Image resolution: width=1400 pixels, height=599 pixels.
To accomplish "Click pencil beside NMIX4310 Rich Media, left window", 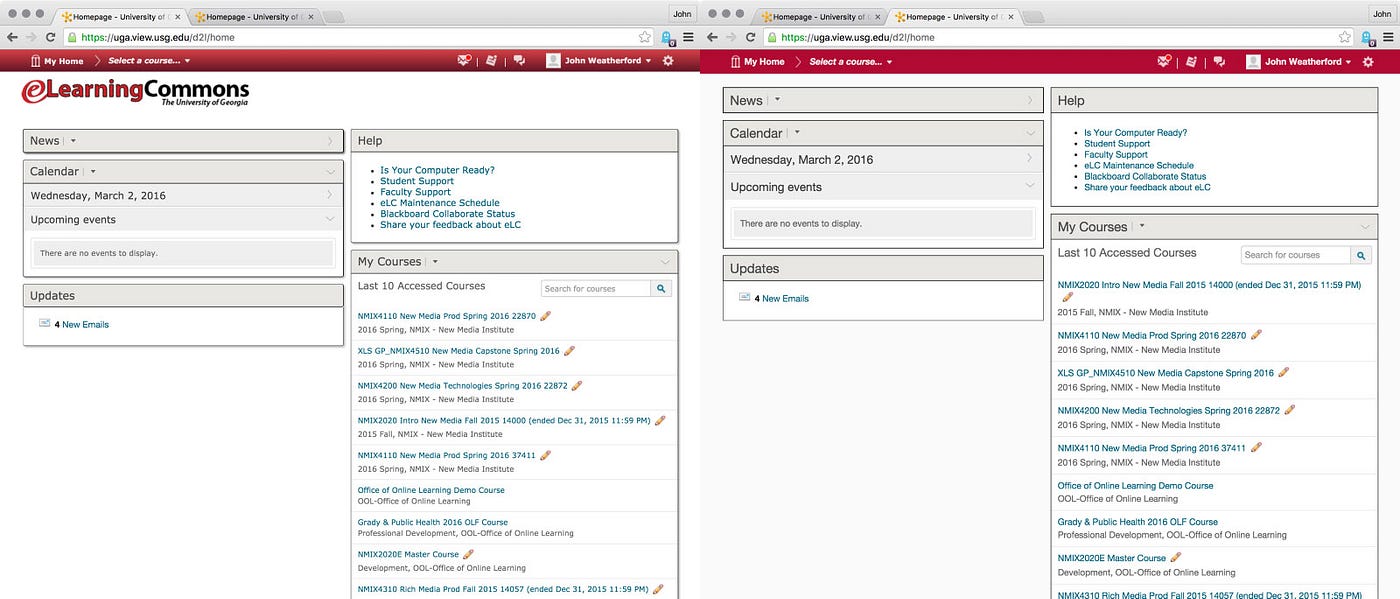I will point(658,590).
